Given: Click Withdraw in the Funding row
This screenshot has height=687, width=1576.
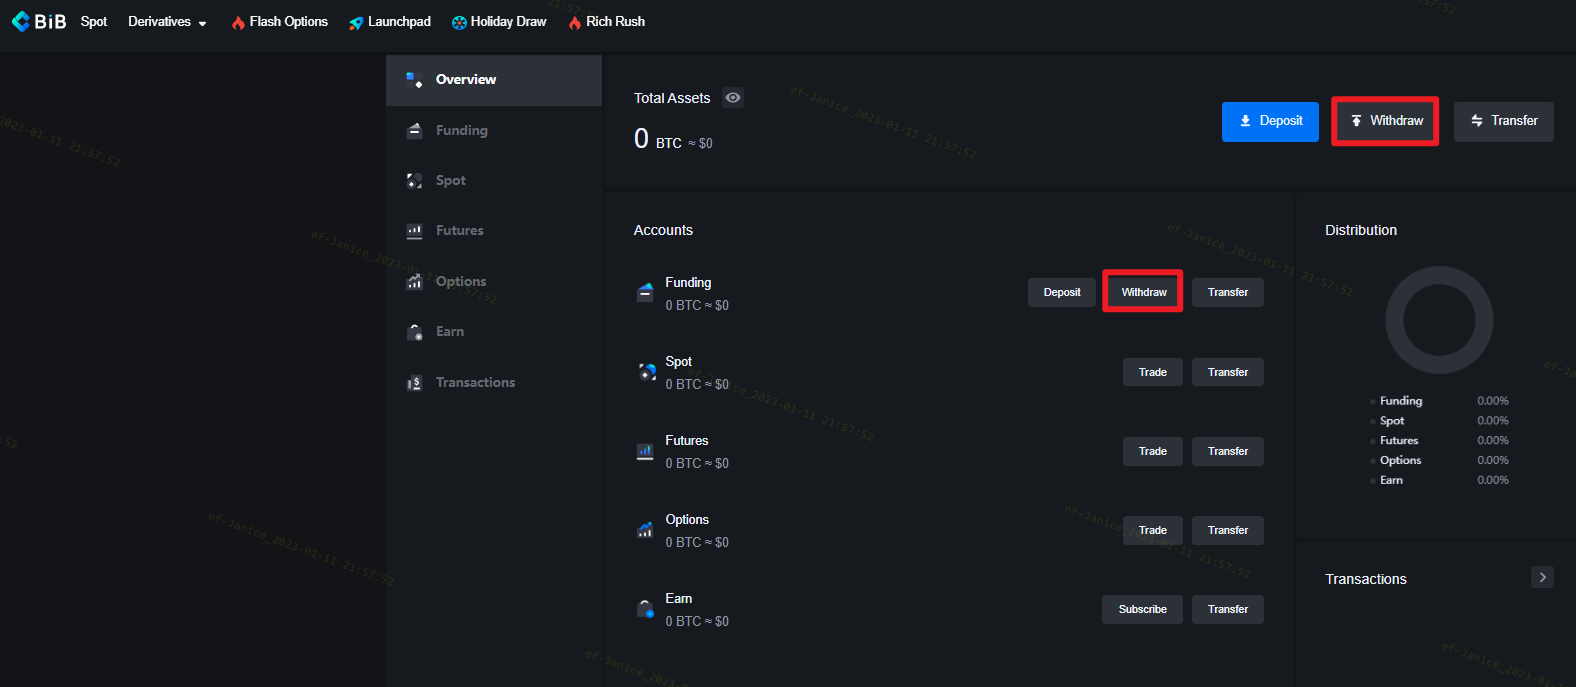Looking at the screenshot, I should [1144, 292].
